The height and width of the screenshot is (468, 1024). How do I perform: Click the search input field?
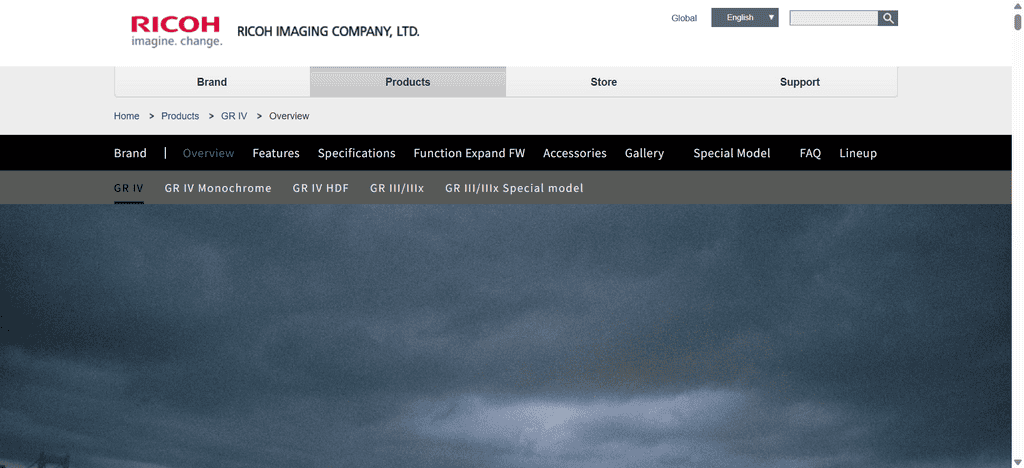tap(834, 18)
